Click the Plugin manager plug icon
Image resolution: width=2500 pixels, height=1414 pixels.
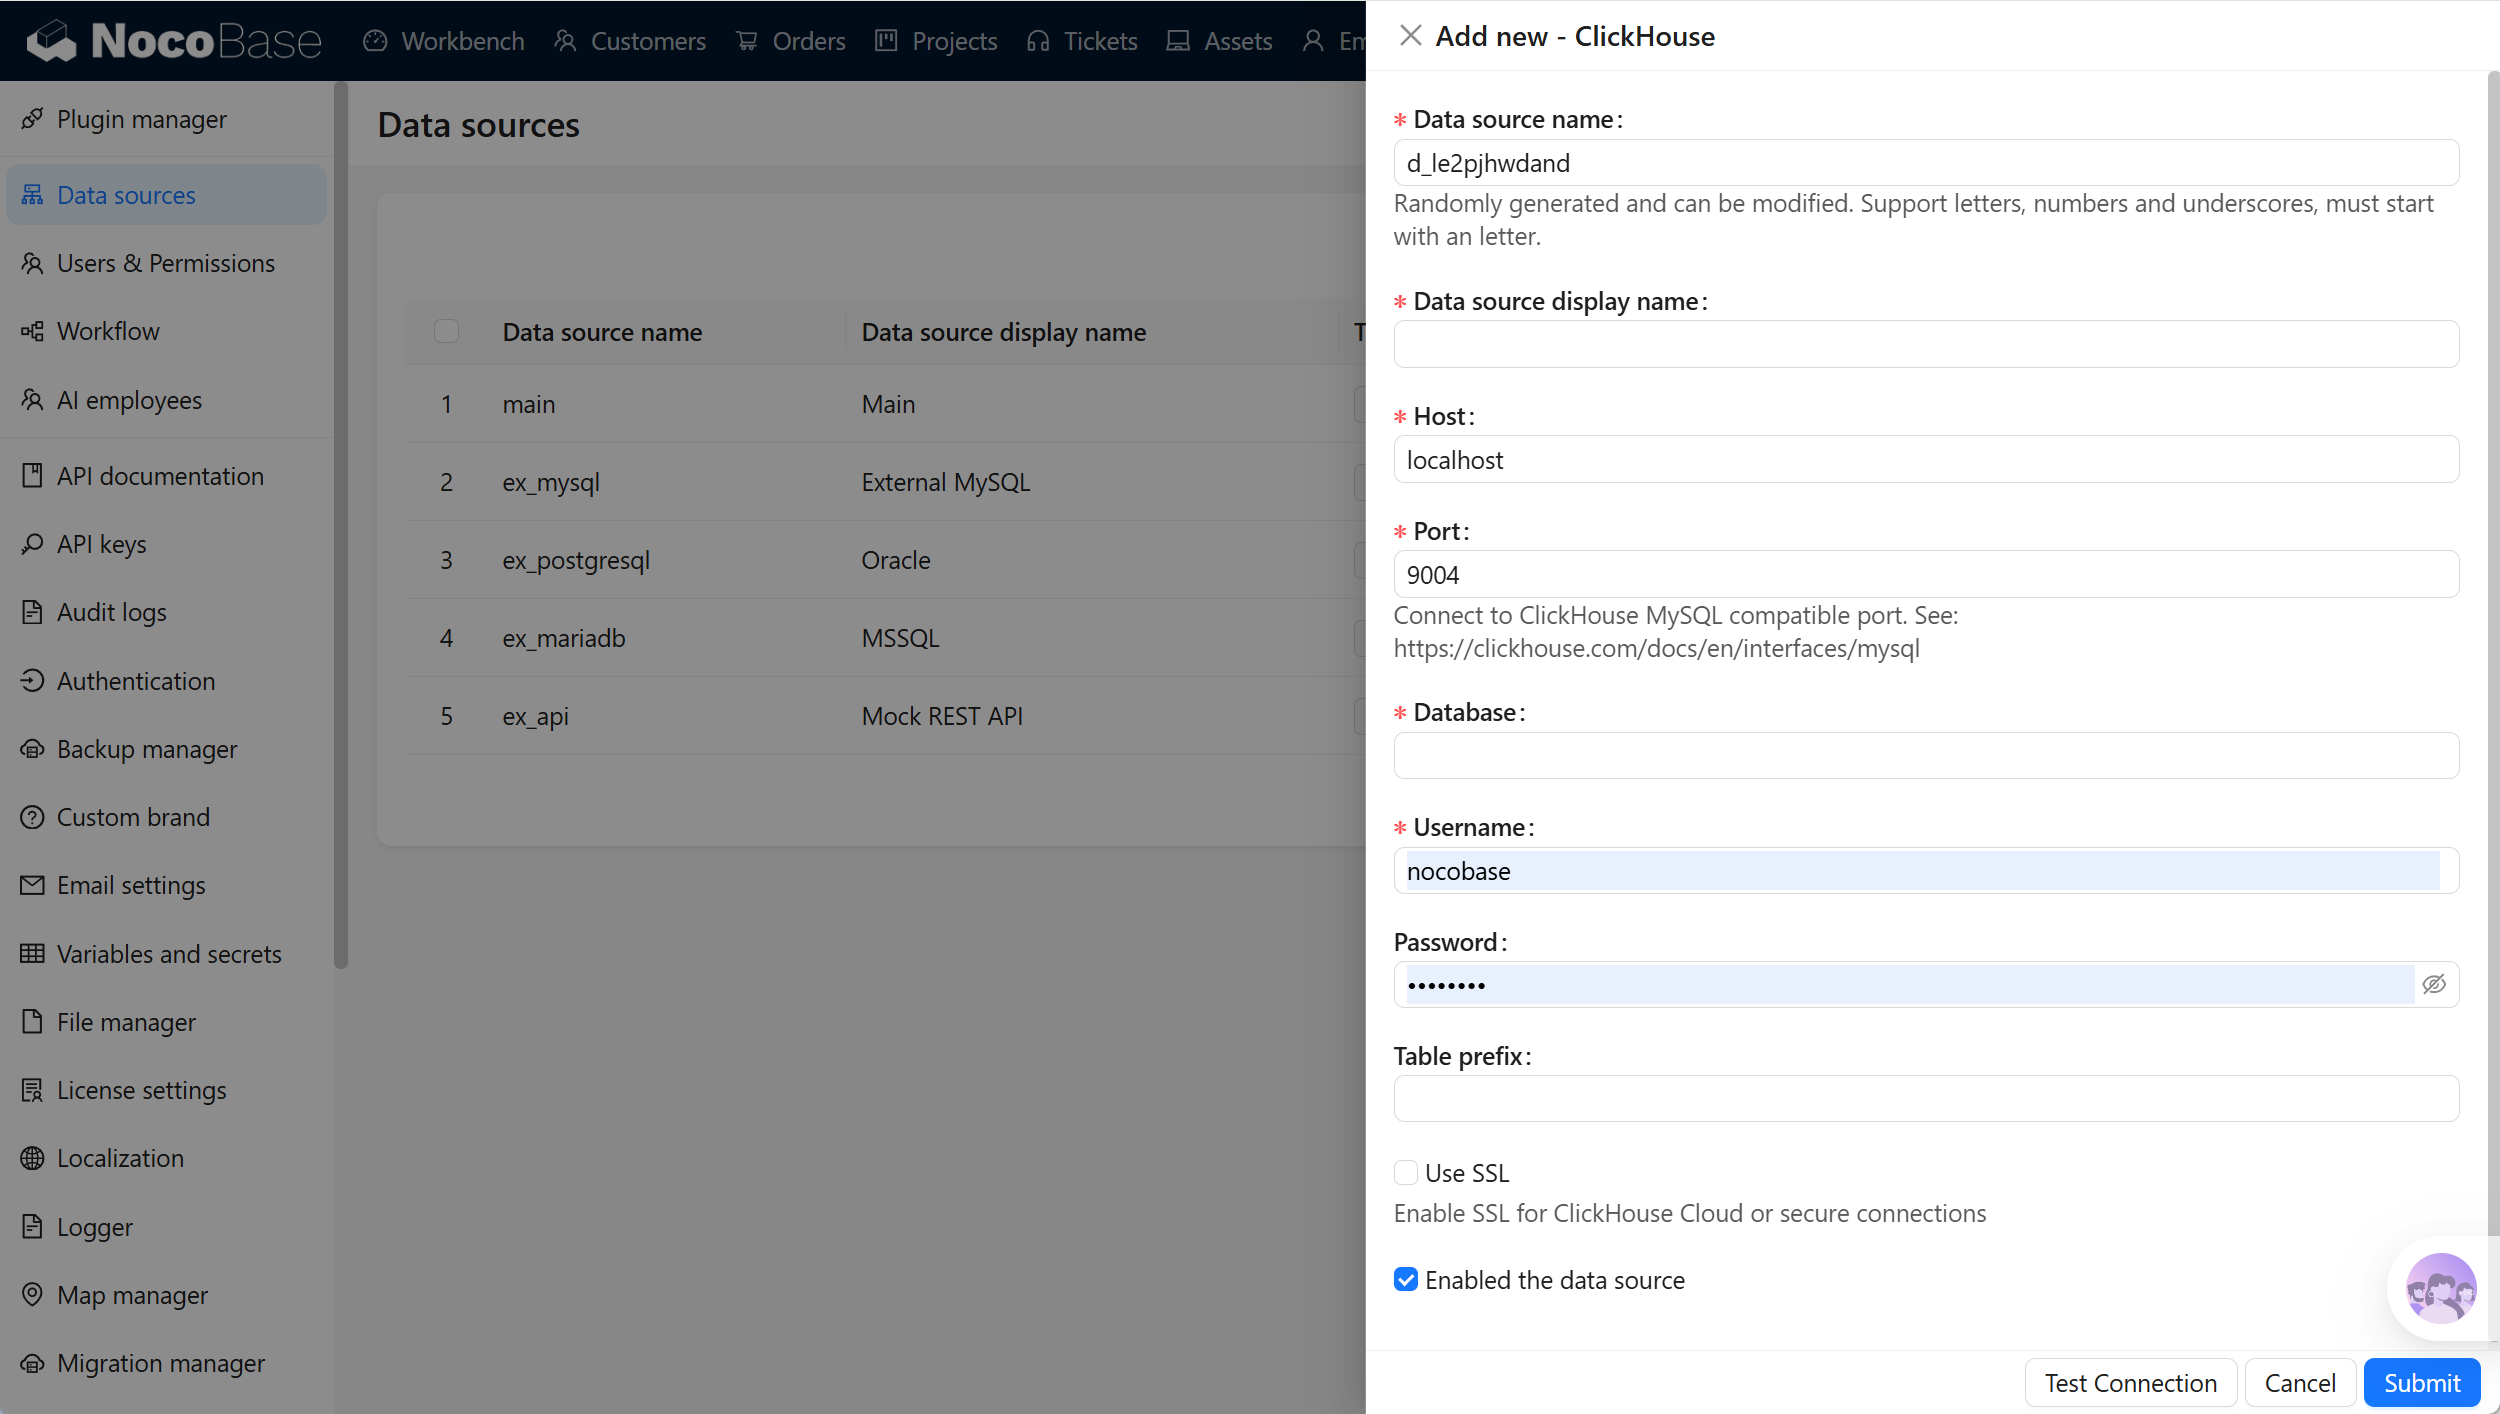point(32,119)
